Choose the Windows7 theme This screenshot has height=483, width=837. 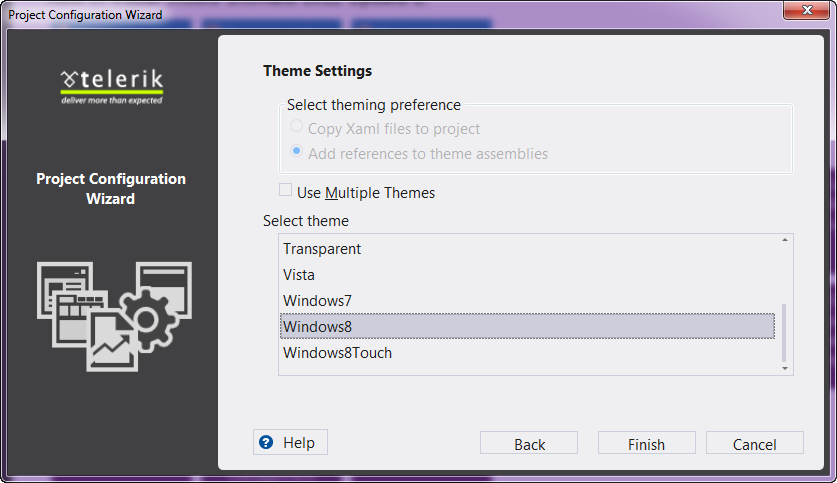[x=317, y=301]
